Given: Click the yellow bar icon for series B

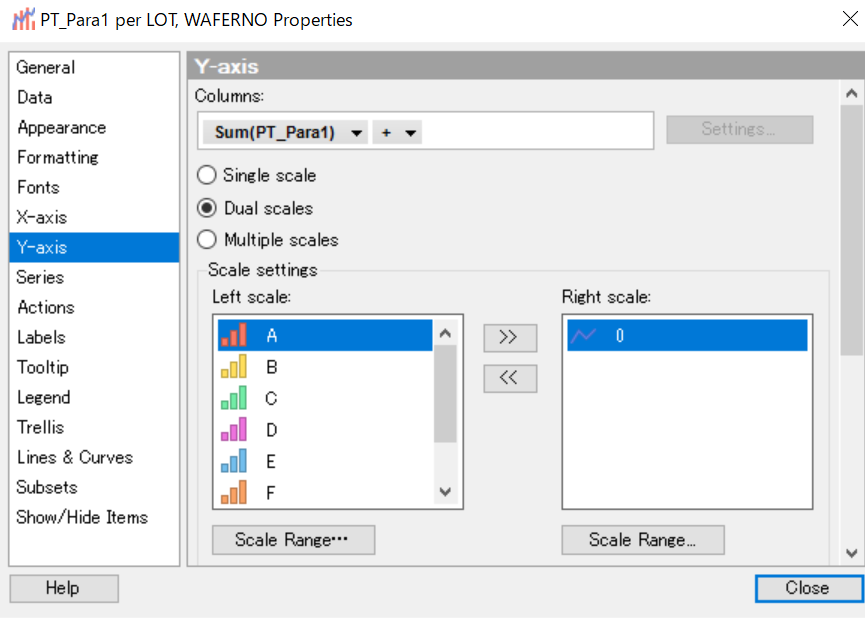Looking at the screenshot, I should click(233, 367).
